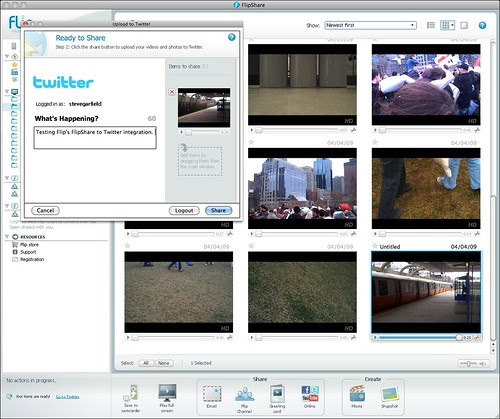Log out of Twitter with the Logout button
This screenshot has width=500, height=419.
184,210
